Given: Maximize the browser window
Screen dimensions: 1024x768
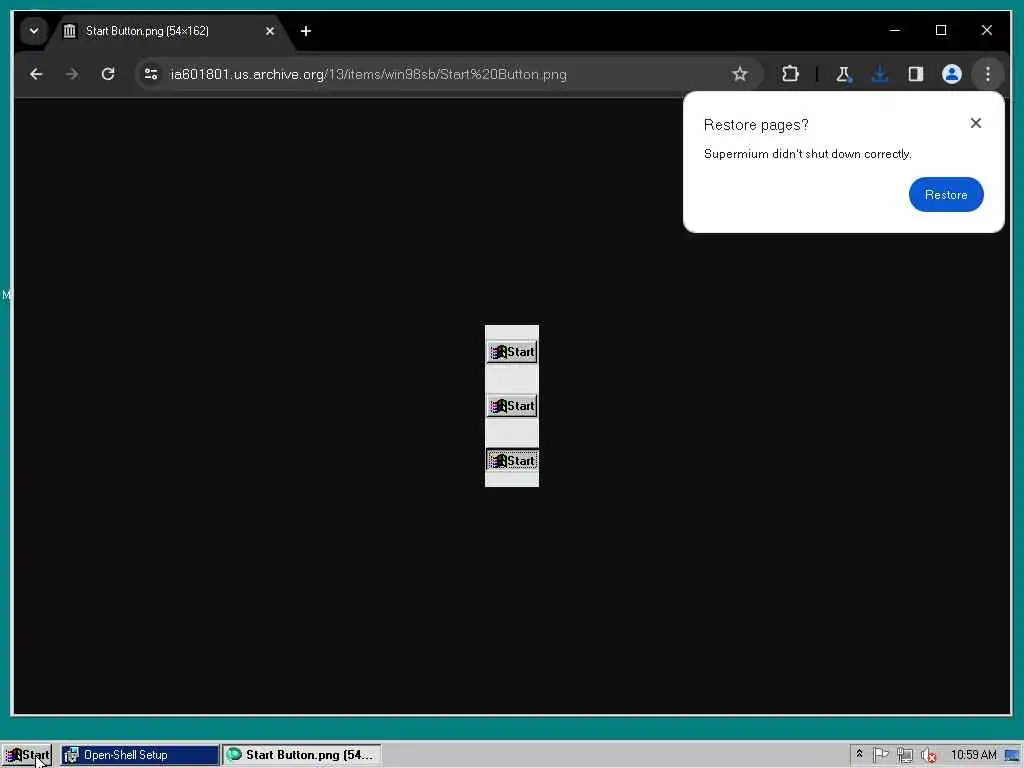Looking at the screenshot, I should coord(940,30).
